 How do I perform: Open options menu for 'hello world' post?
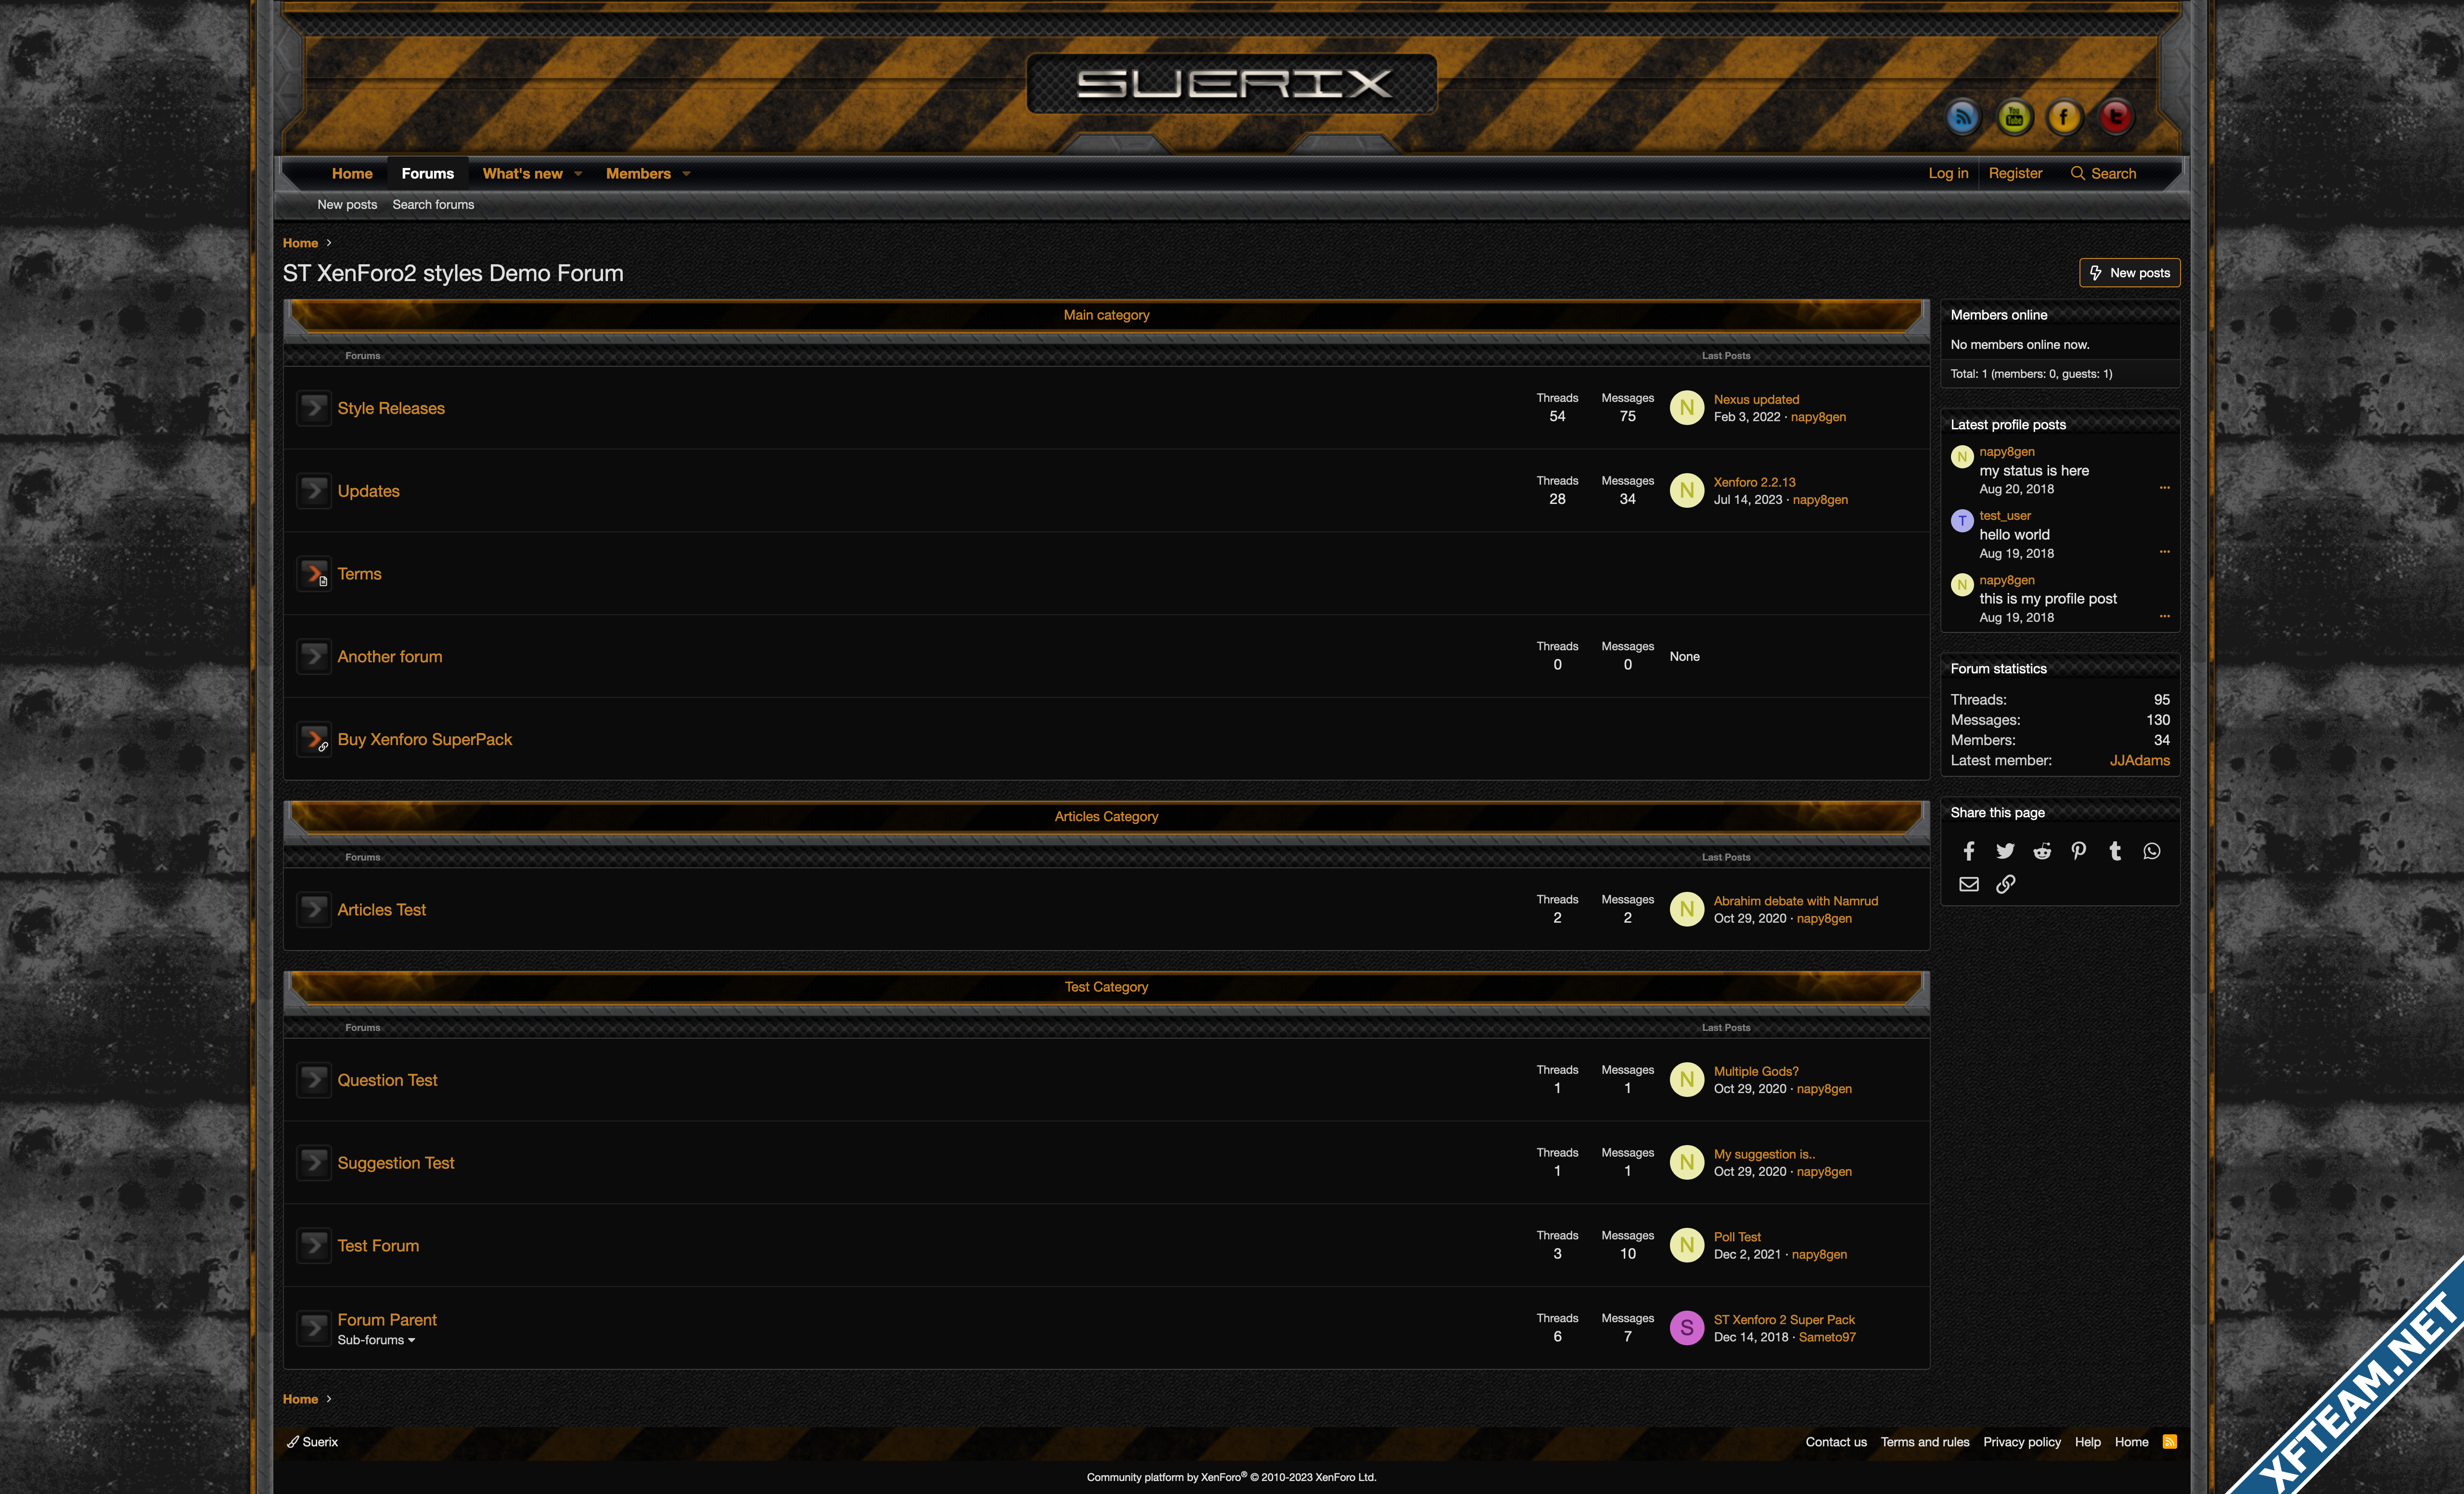pyautogui.click(x=2164, y=552)
